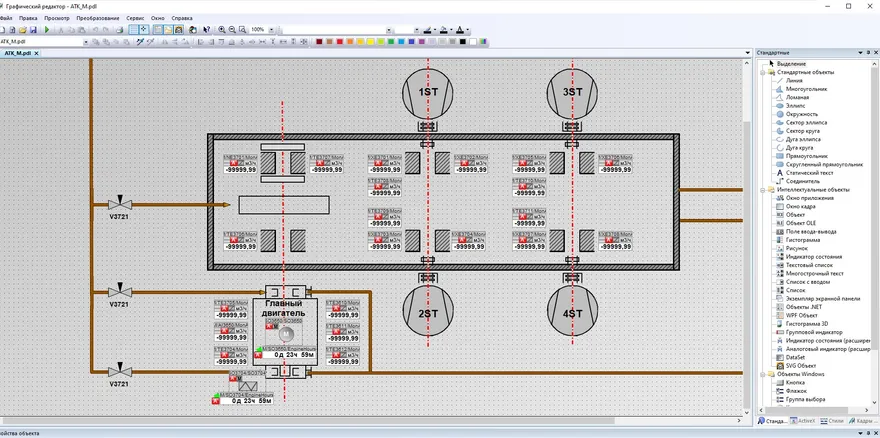Click the green Run runtime icon
The image size is (880, 438).
[47, 30]
